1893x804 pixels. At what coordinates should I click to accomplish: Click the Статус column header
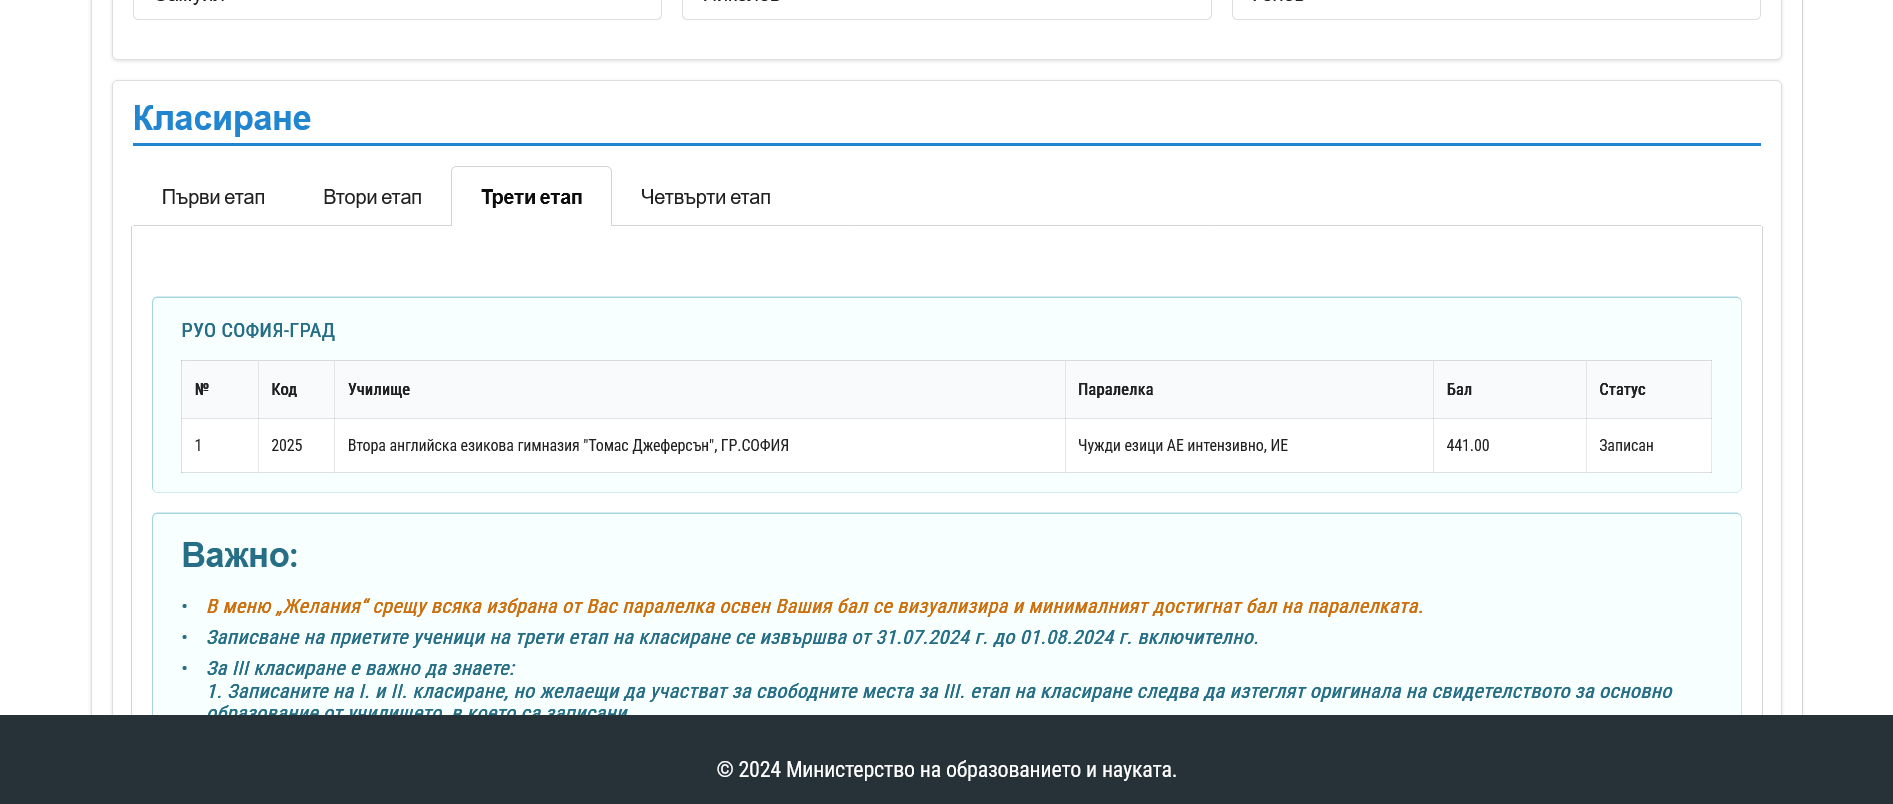tap(1622, 389)
